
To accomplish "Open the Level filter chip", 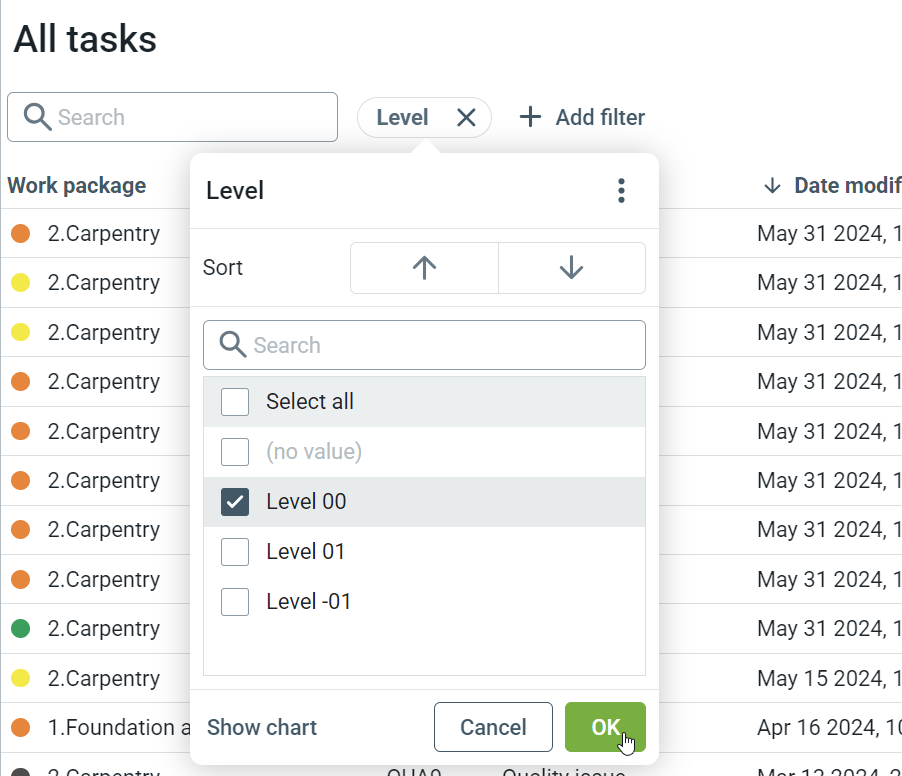I will point(402,118).
